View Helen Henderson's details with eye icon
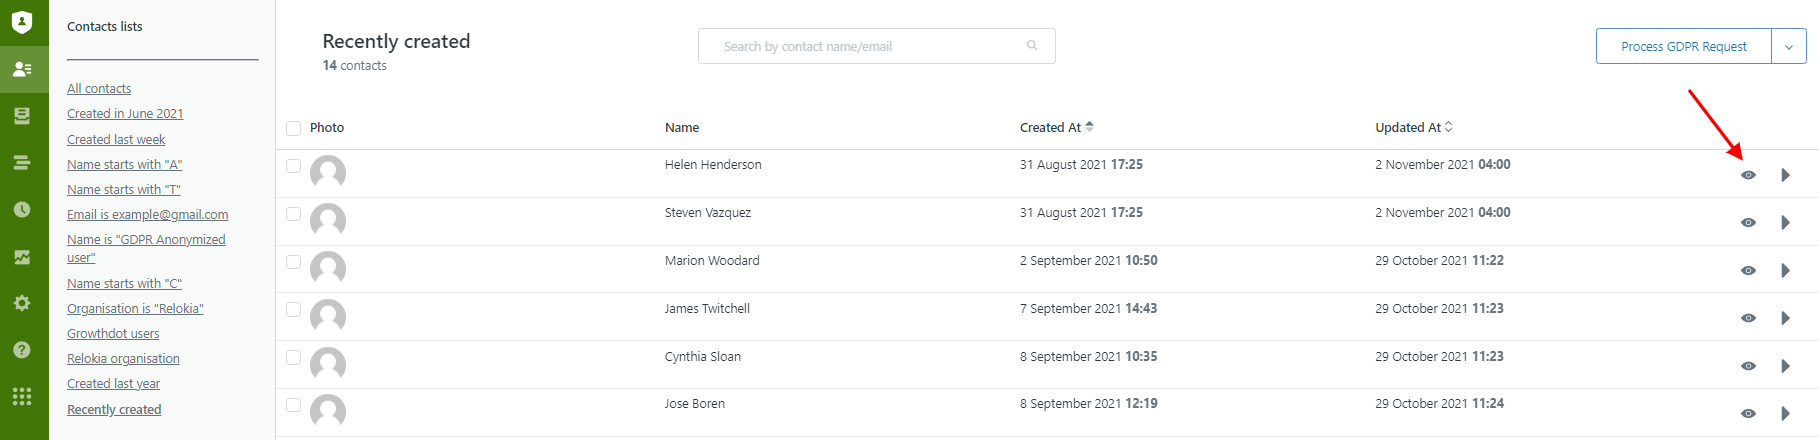Image resolution: width=1819 pixels, height=440 pixels. coord(1748,175)
